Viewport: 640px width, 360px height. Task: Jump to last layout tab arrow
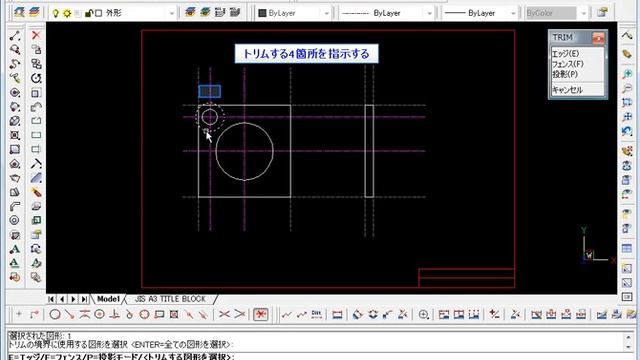click(84, 299)
